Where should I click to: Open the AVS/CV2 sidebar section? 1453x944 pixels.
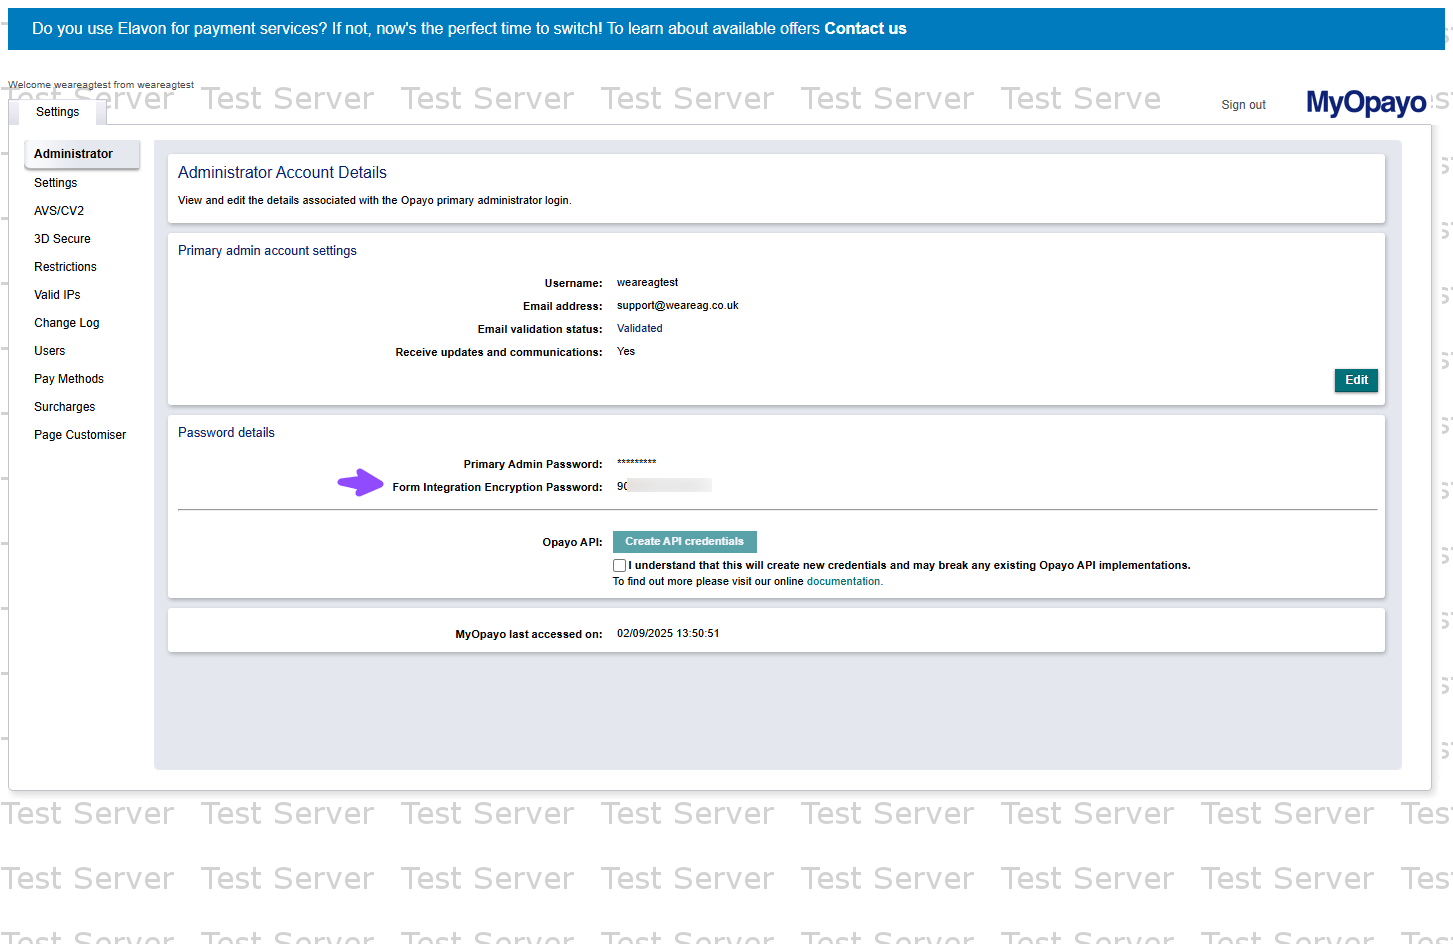coord(59,211)
